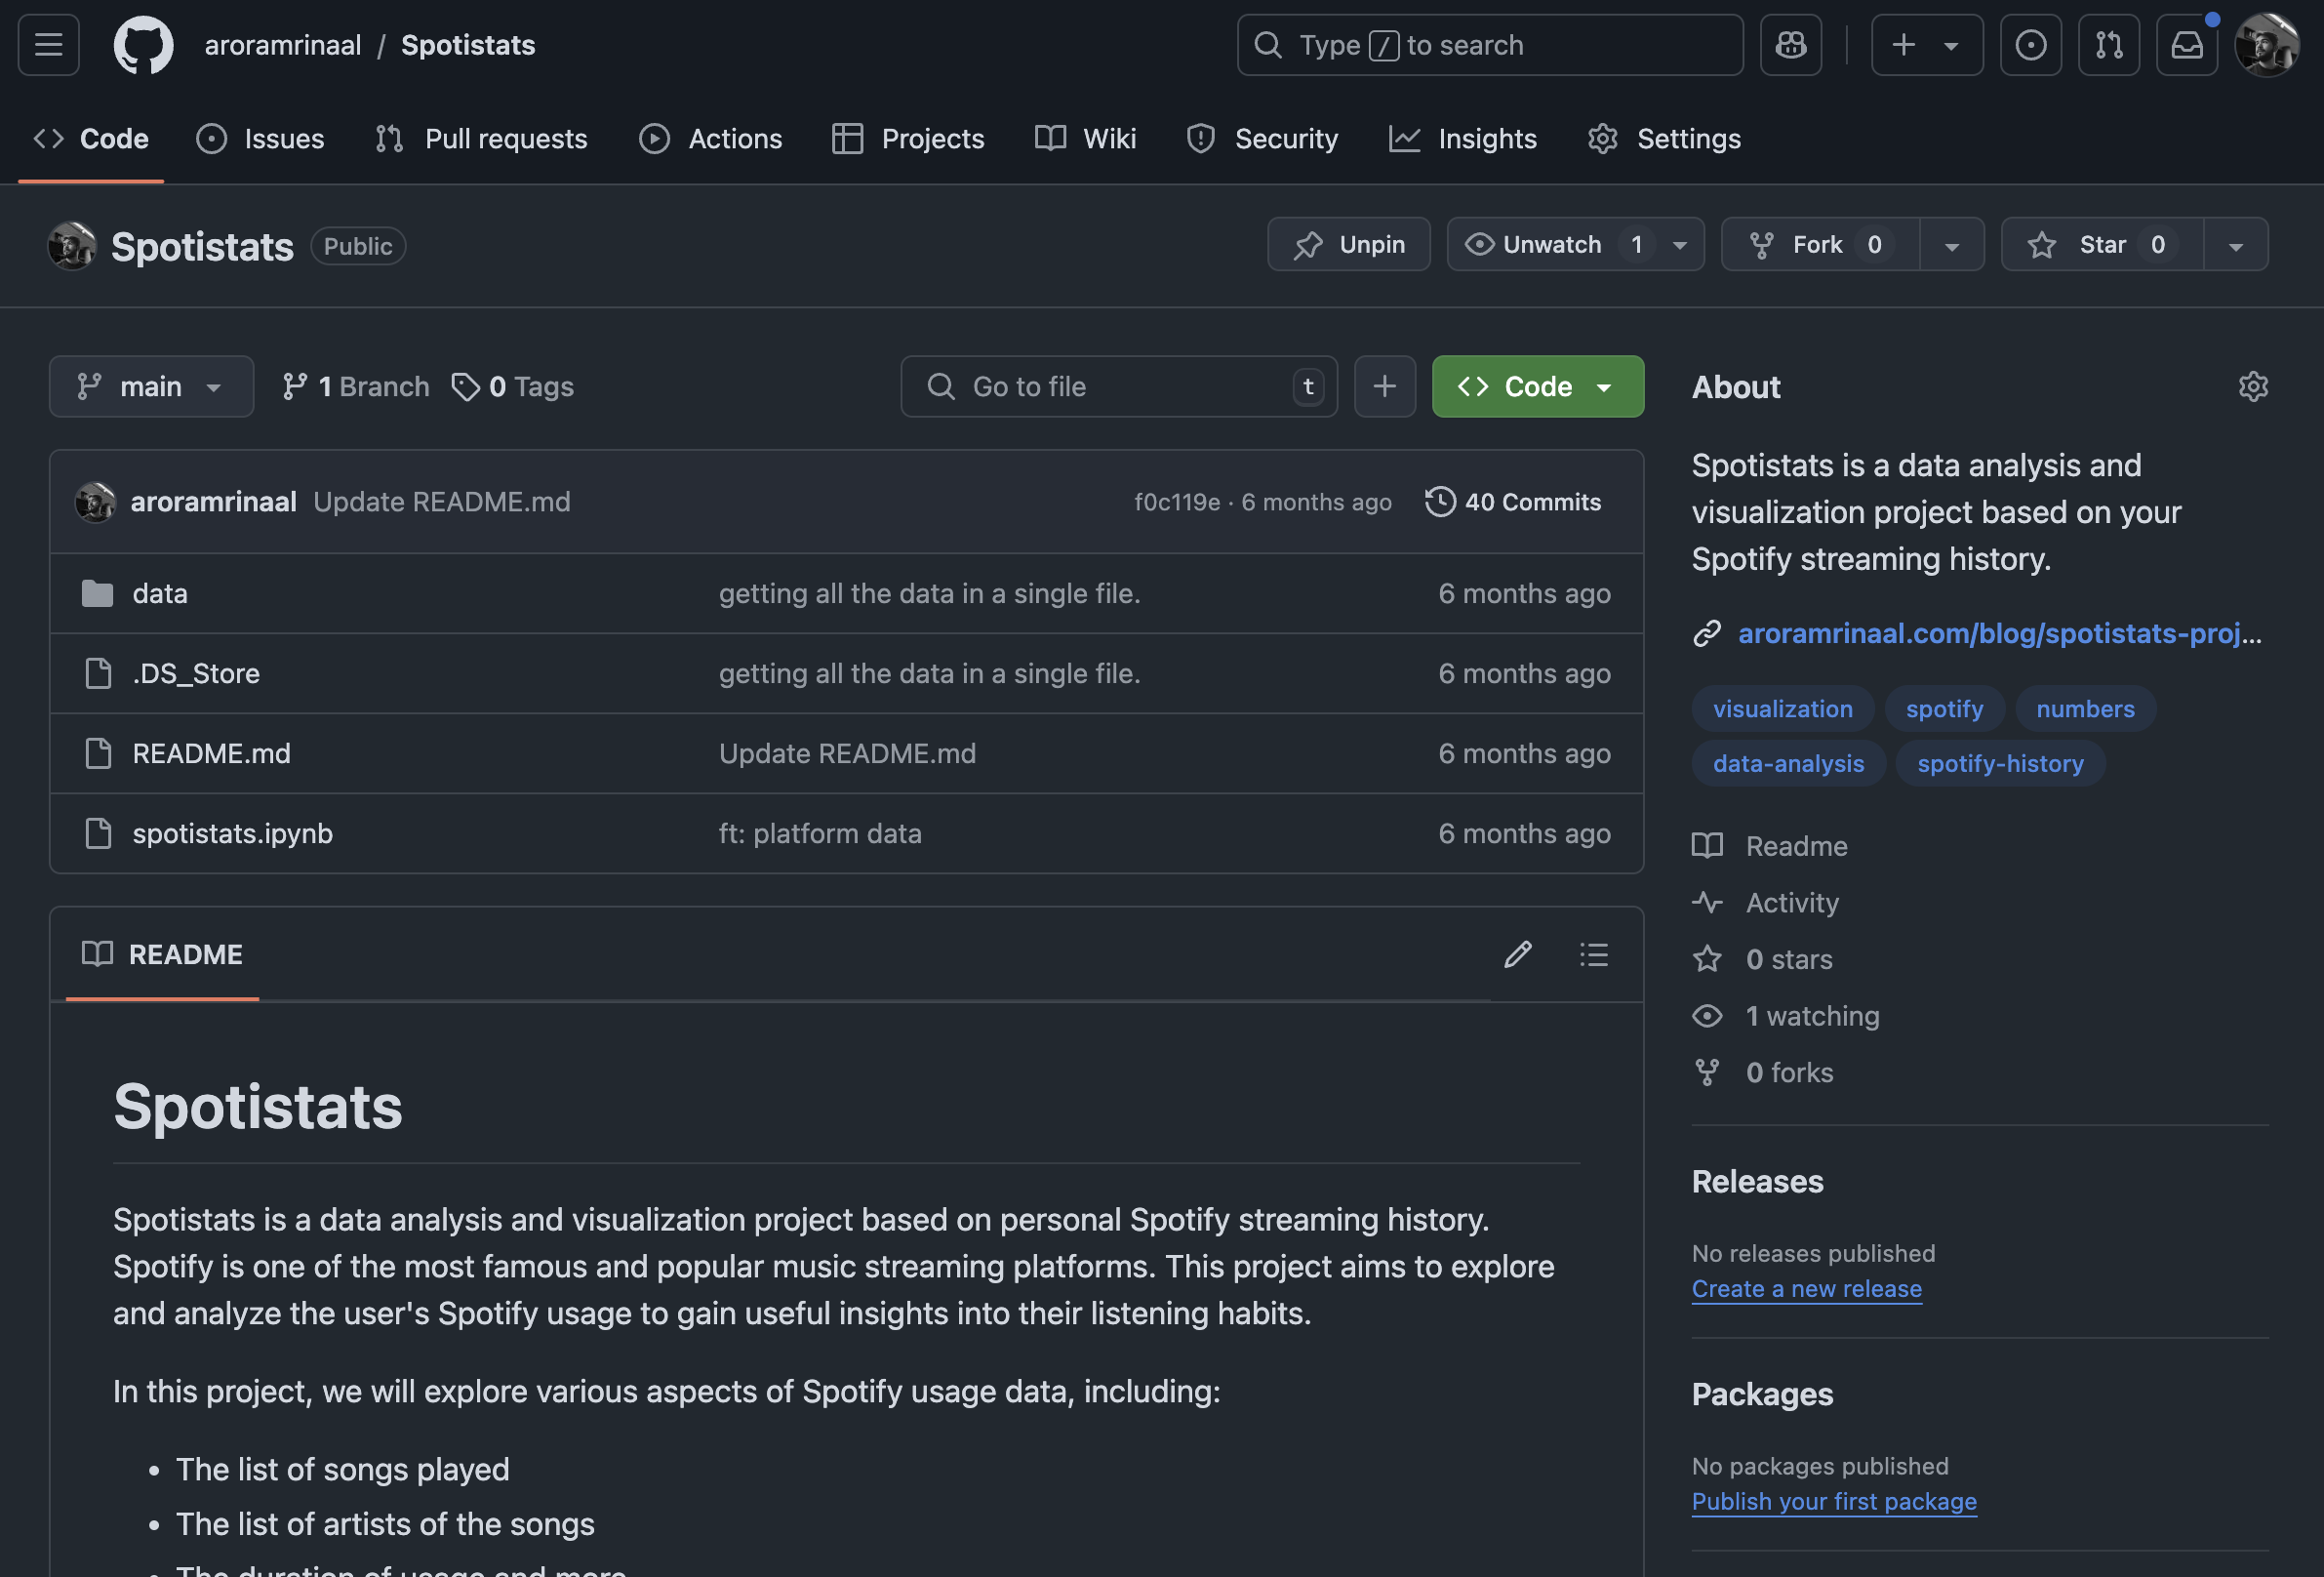The image size is (2324, 1577).
Task: Open the spotistats.ipynb notebook
Action: pyautogui.click(x=233, y=833)
